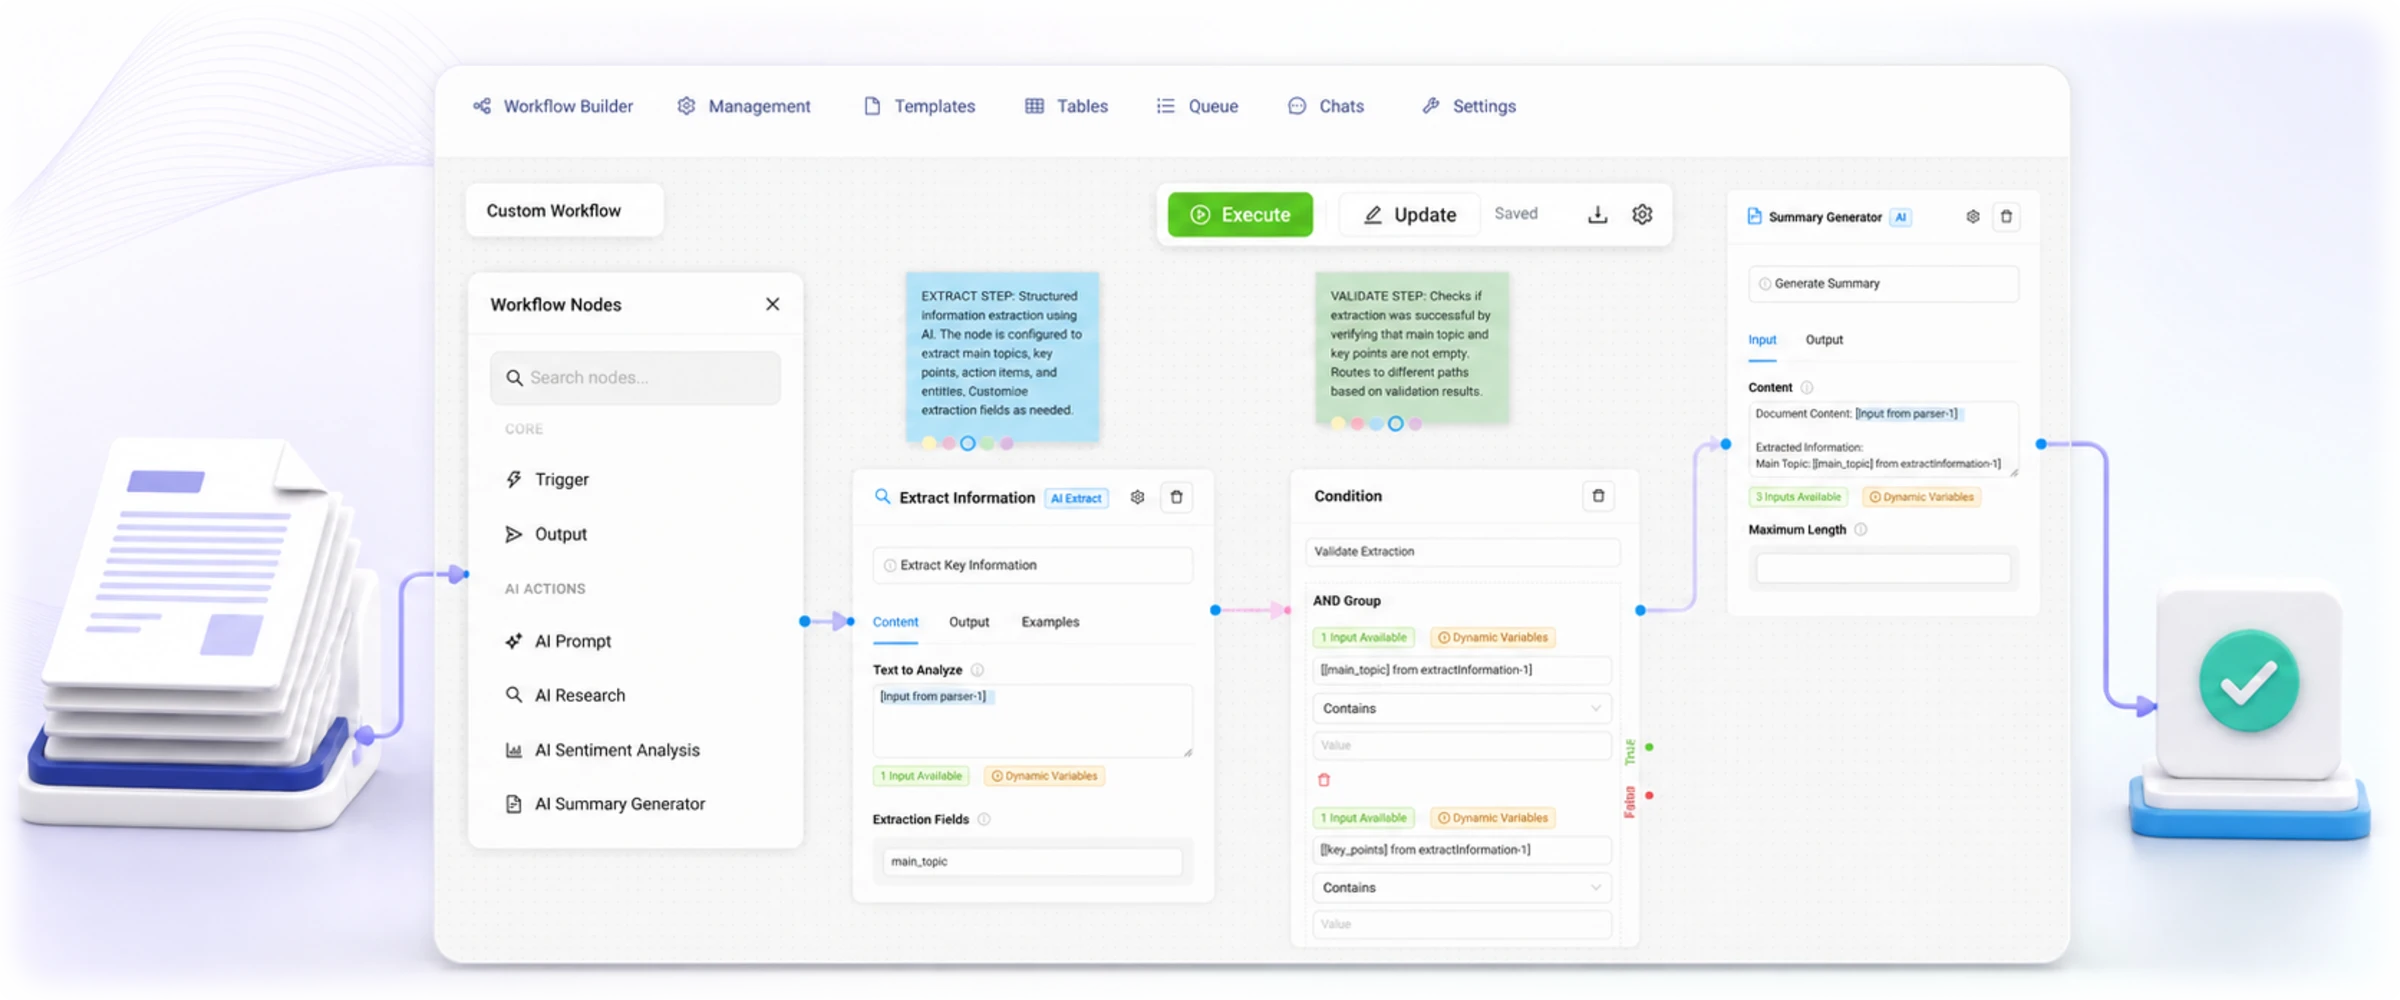
Task: Click the 3 Inputs Available badge
Action: coord(1798,497)
